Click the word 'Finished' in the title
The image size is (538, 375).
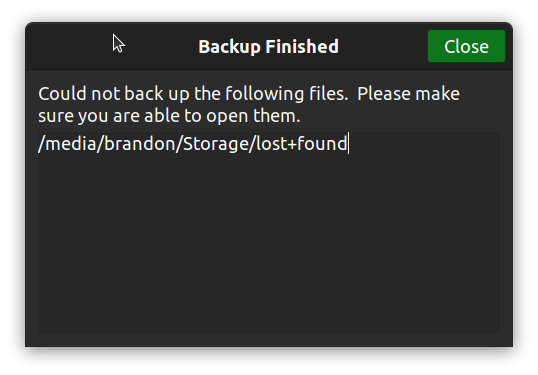[302, 47]
